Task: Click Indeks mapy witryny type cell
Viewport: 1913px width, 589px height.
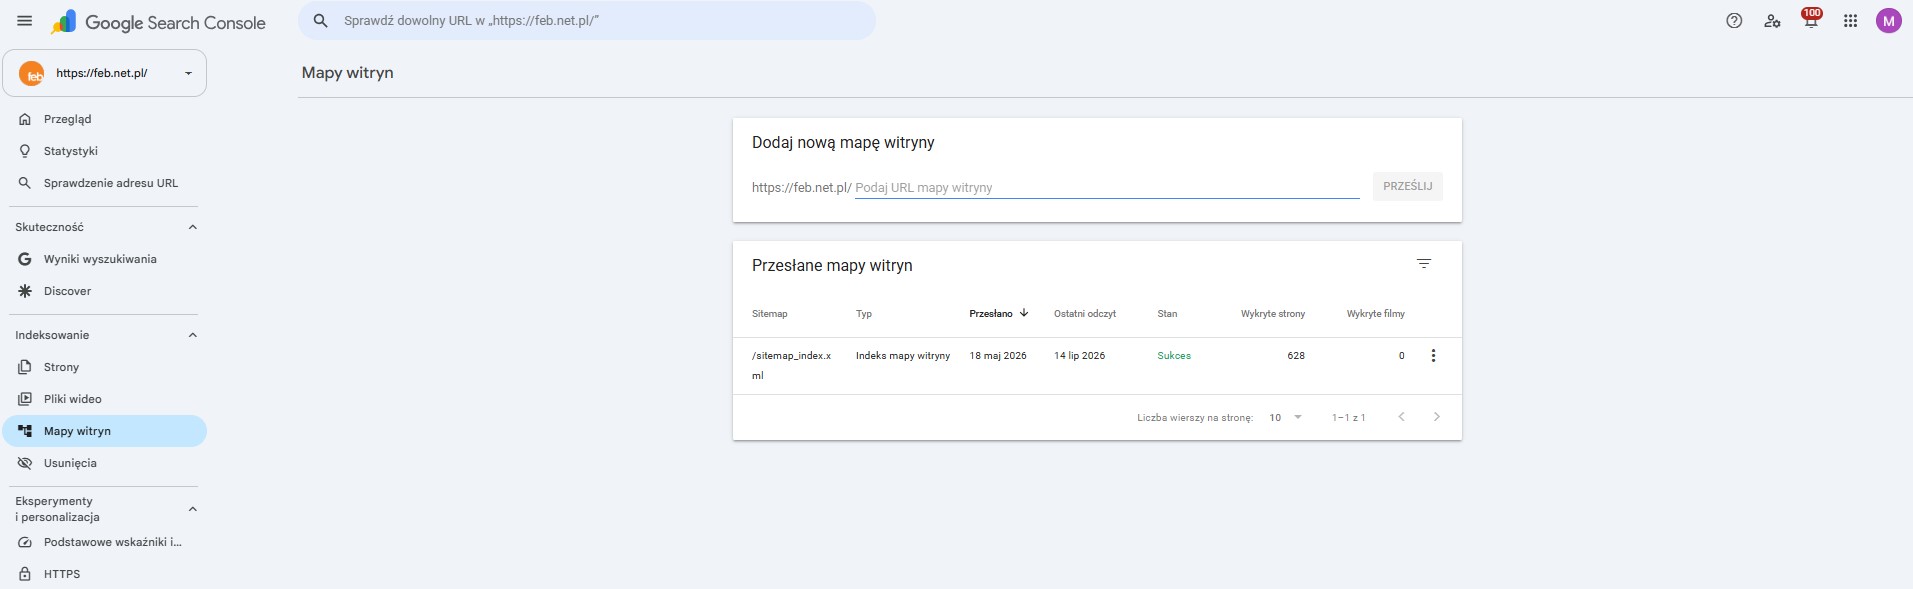Action: pos(903,356)
